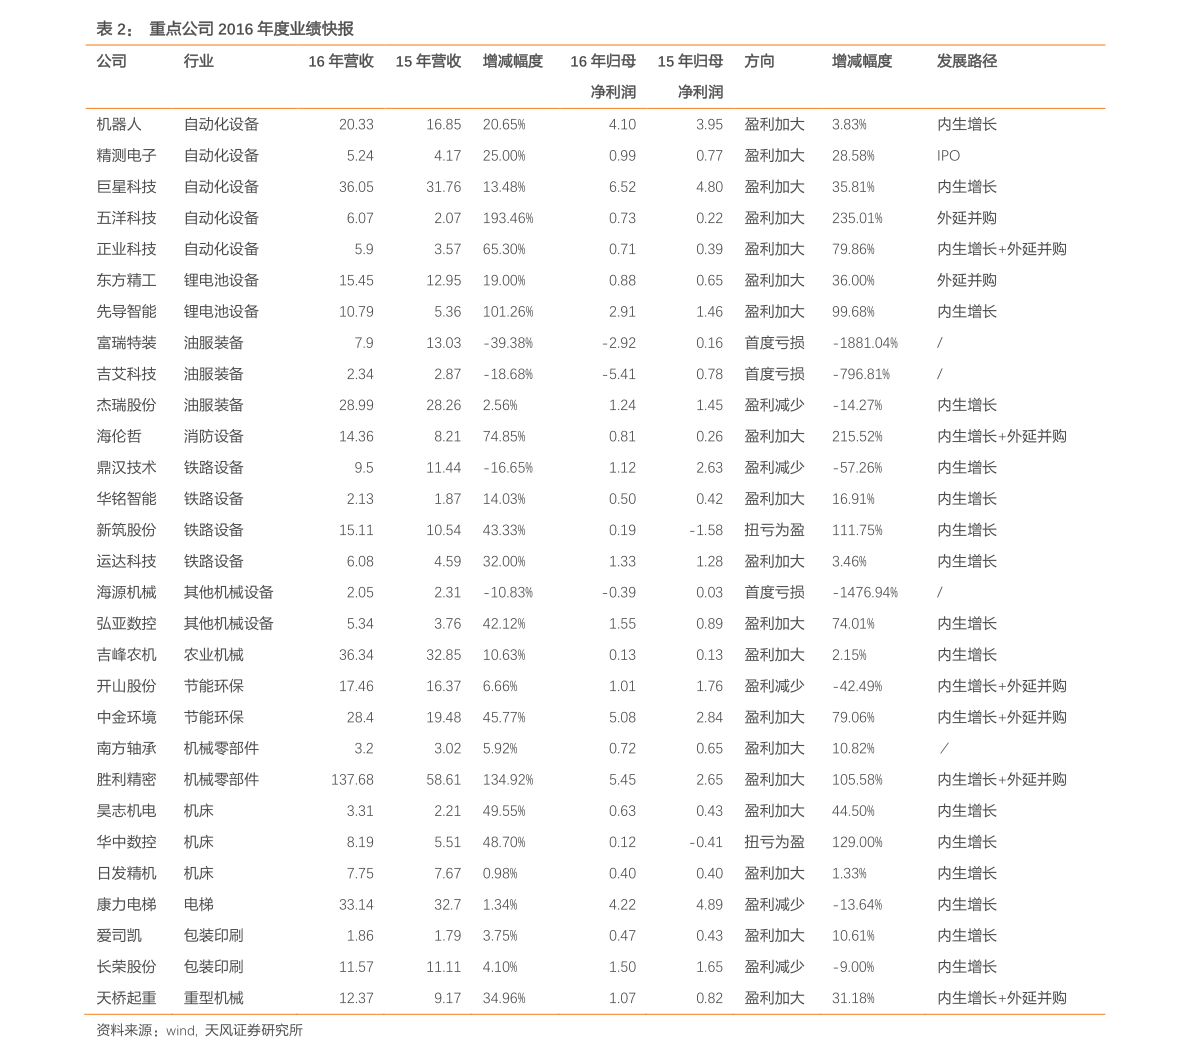
Task: Click 129.00% in 华中数控 row
Action: coord(858,842)
